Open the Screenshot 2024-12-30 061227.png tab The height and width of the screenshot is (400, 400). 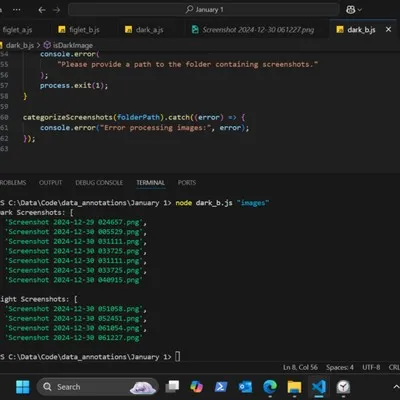click(x=253, y=30)
